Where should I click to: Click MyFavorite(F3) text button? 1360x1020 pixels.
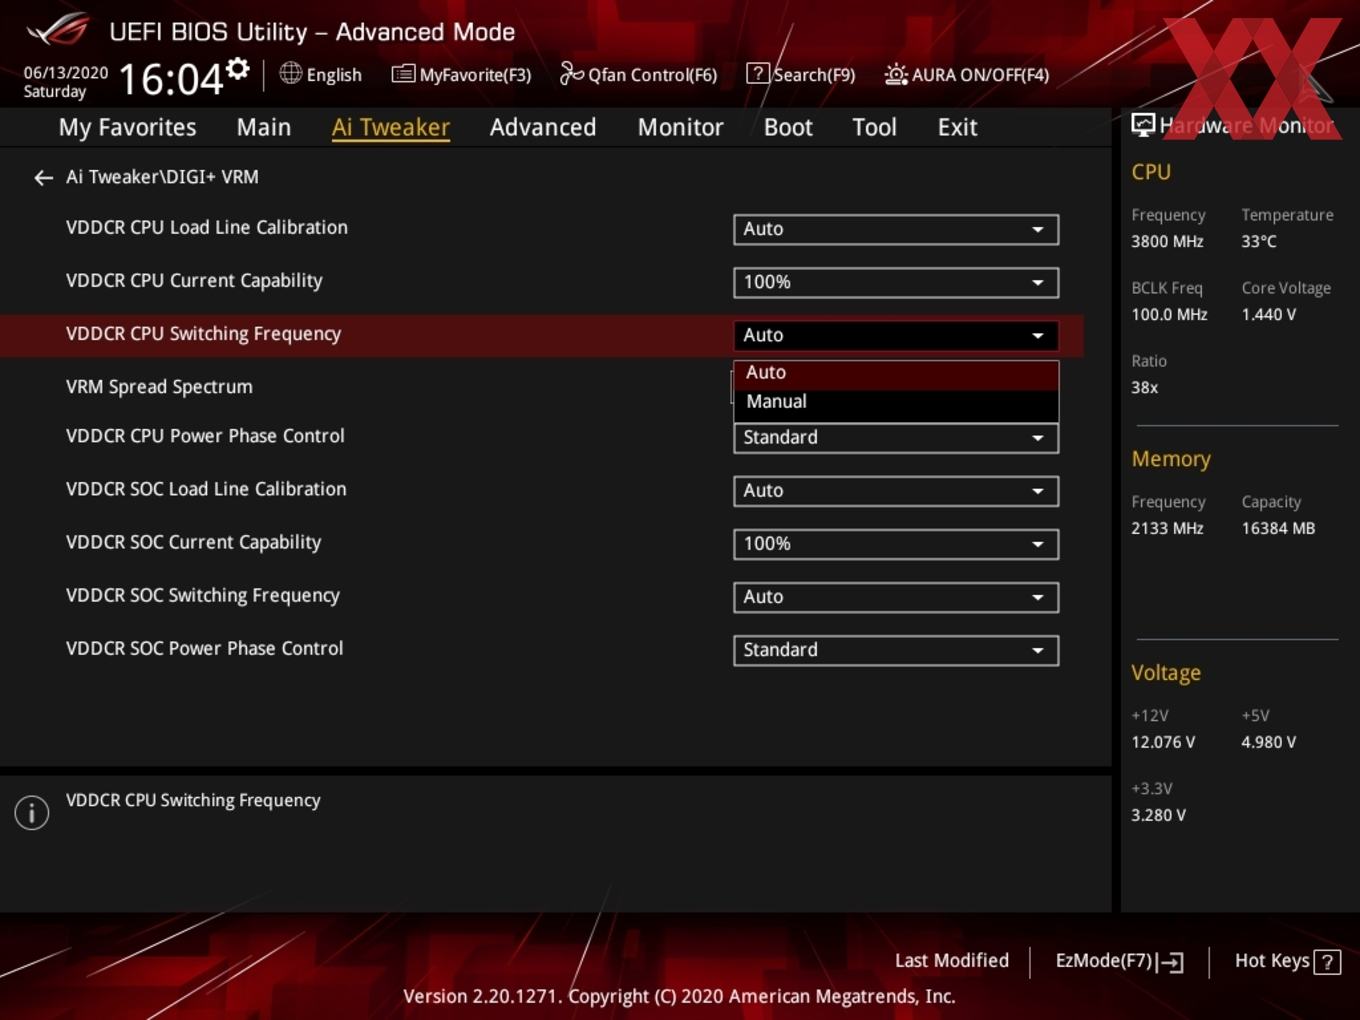[475, 75]
